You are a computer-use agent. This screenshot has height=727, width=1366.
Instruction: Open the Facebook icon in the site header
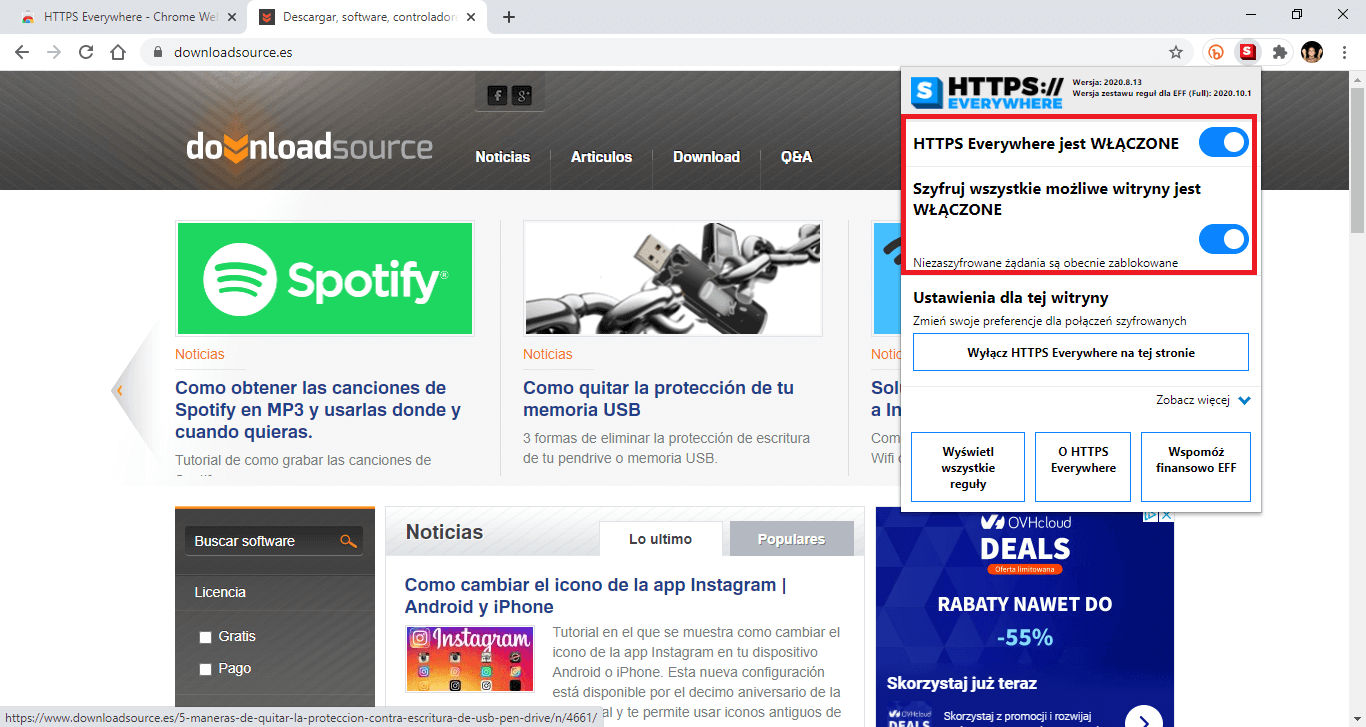[x=497, y=95]
